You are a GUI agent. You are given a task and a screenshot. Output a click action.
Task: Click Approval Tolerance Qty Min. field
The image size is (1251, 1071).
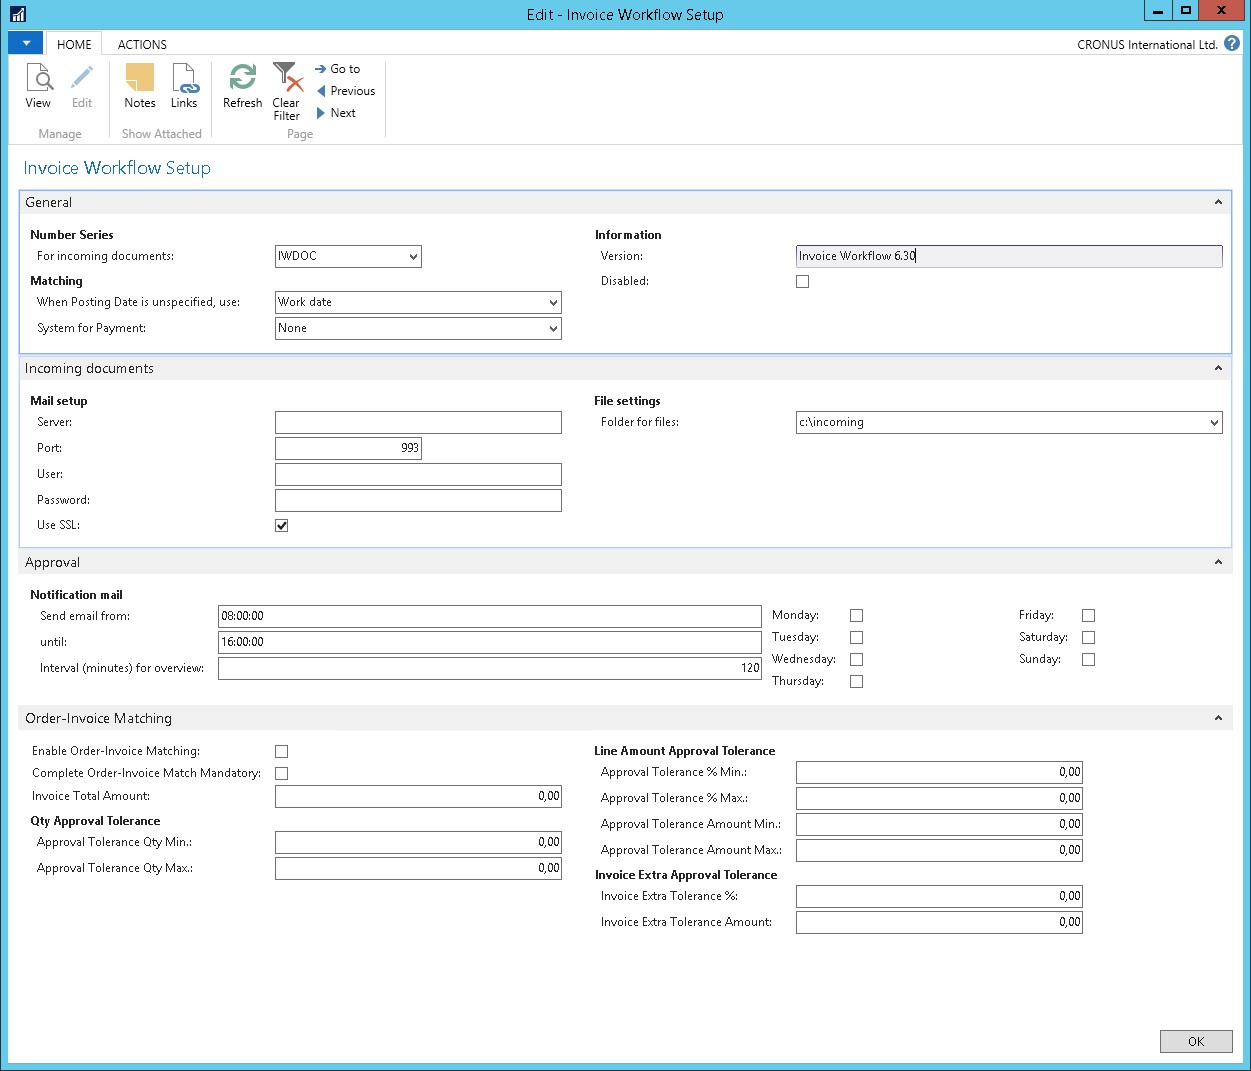(x=418, y=842)
